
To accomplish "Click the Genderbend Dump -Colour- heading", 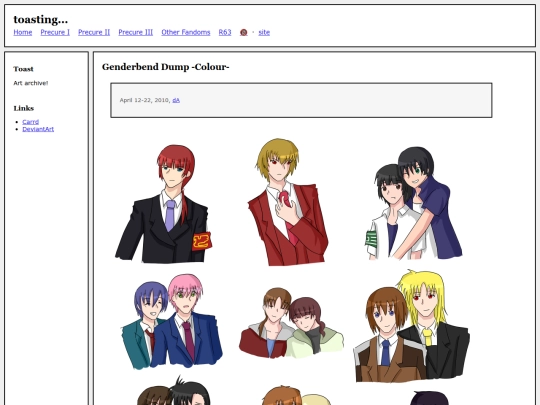I will pos(166,67).
